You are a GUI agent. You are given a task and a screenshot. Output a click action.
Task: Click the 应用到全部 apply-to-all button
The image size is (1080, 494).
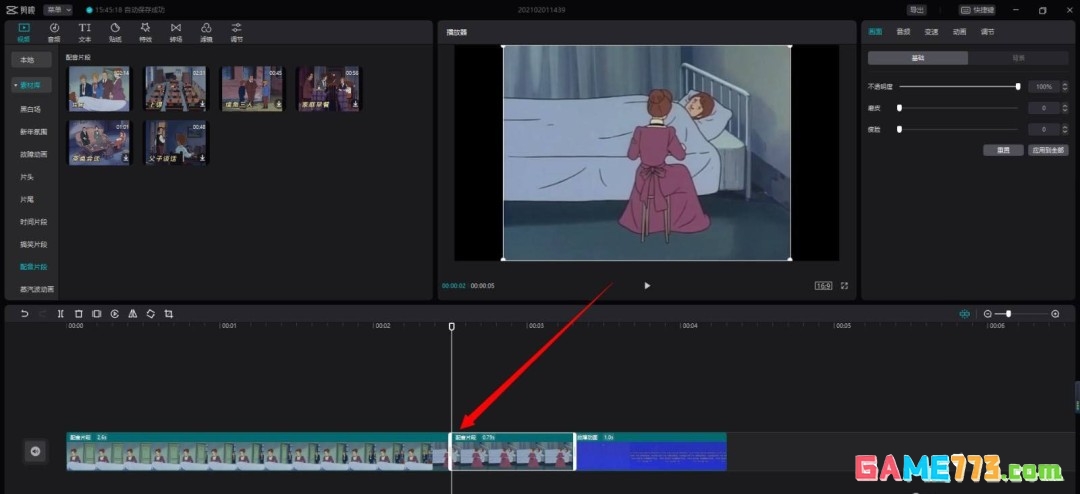tap(1048, 150)
